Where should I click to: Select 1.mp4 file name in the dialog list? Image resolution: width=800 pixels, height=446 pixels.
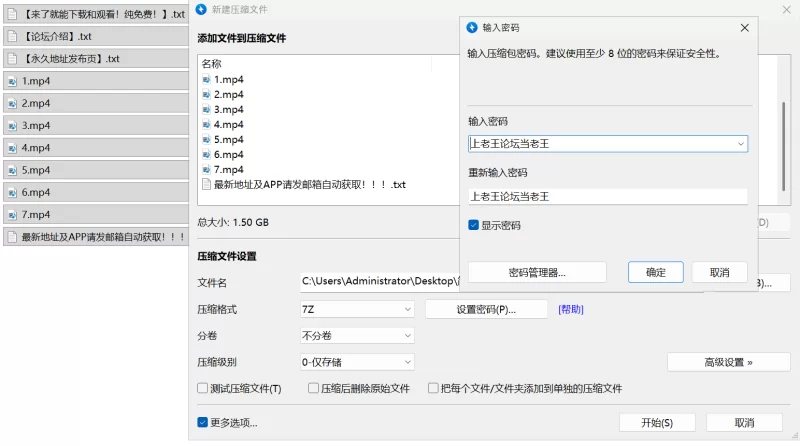tap(229, 80)
